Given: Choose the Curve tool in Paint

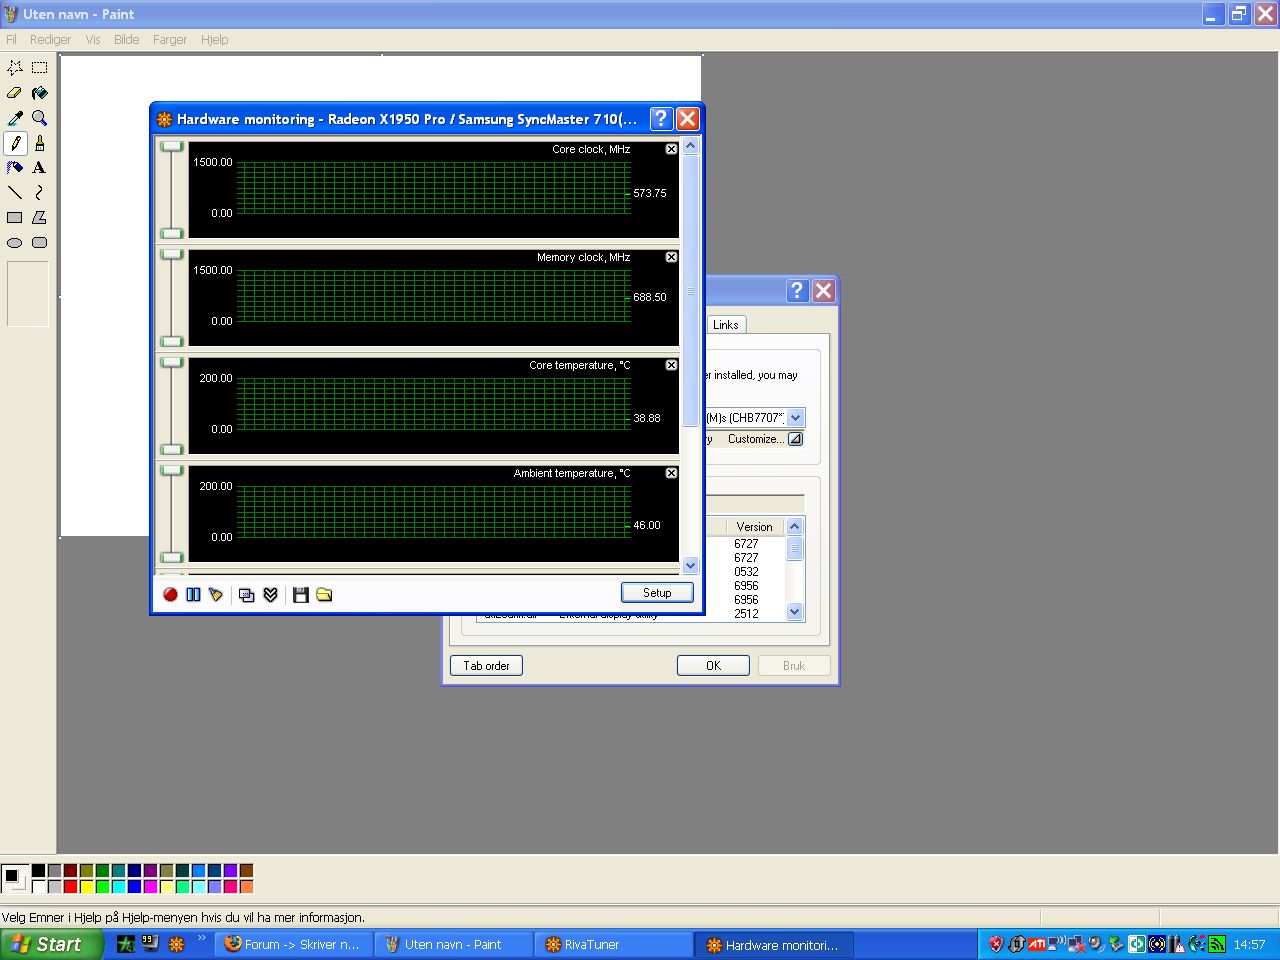Looking at the screenshot, I should (x=40, y=193).
